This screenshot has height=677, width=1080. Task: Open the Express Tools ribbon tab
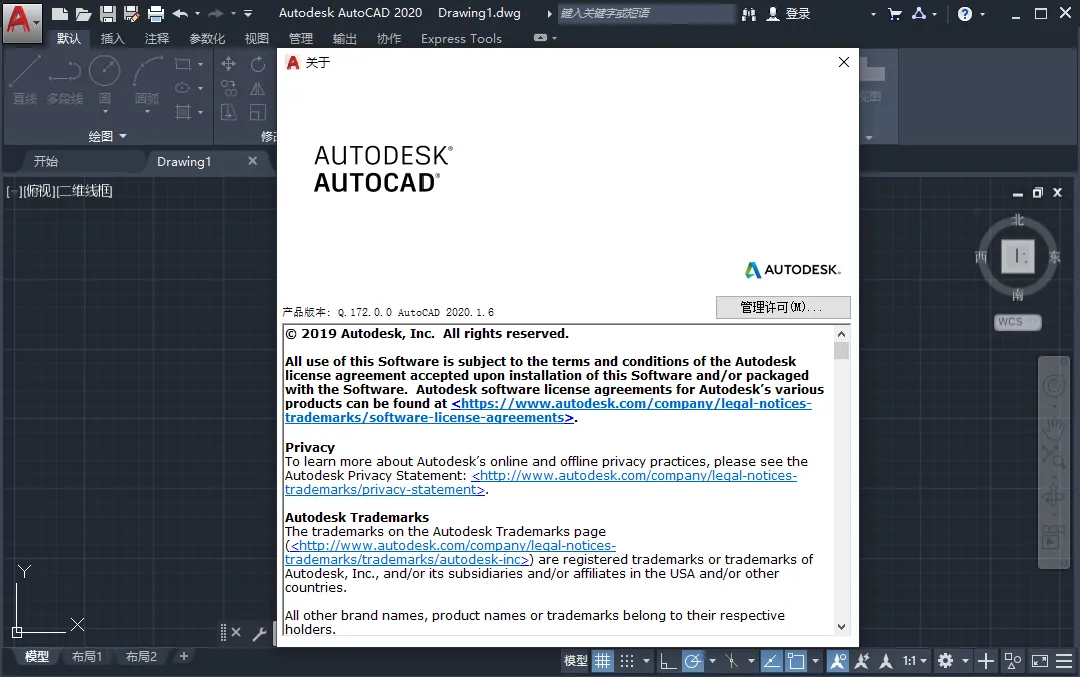click(x=461, y=39)
